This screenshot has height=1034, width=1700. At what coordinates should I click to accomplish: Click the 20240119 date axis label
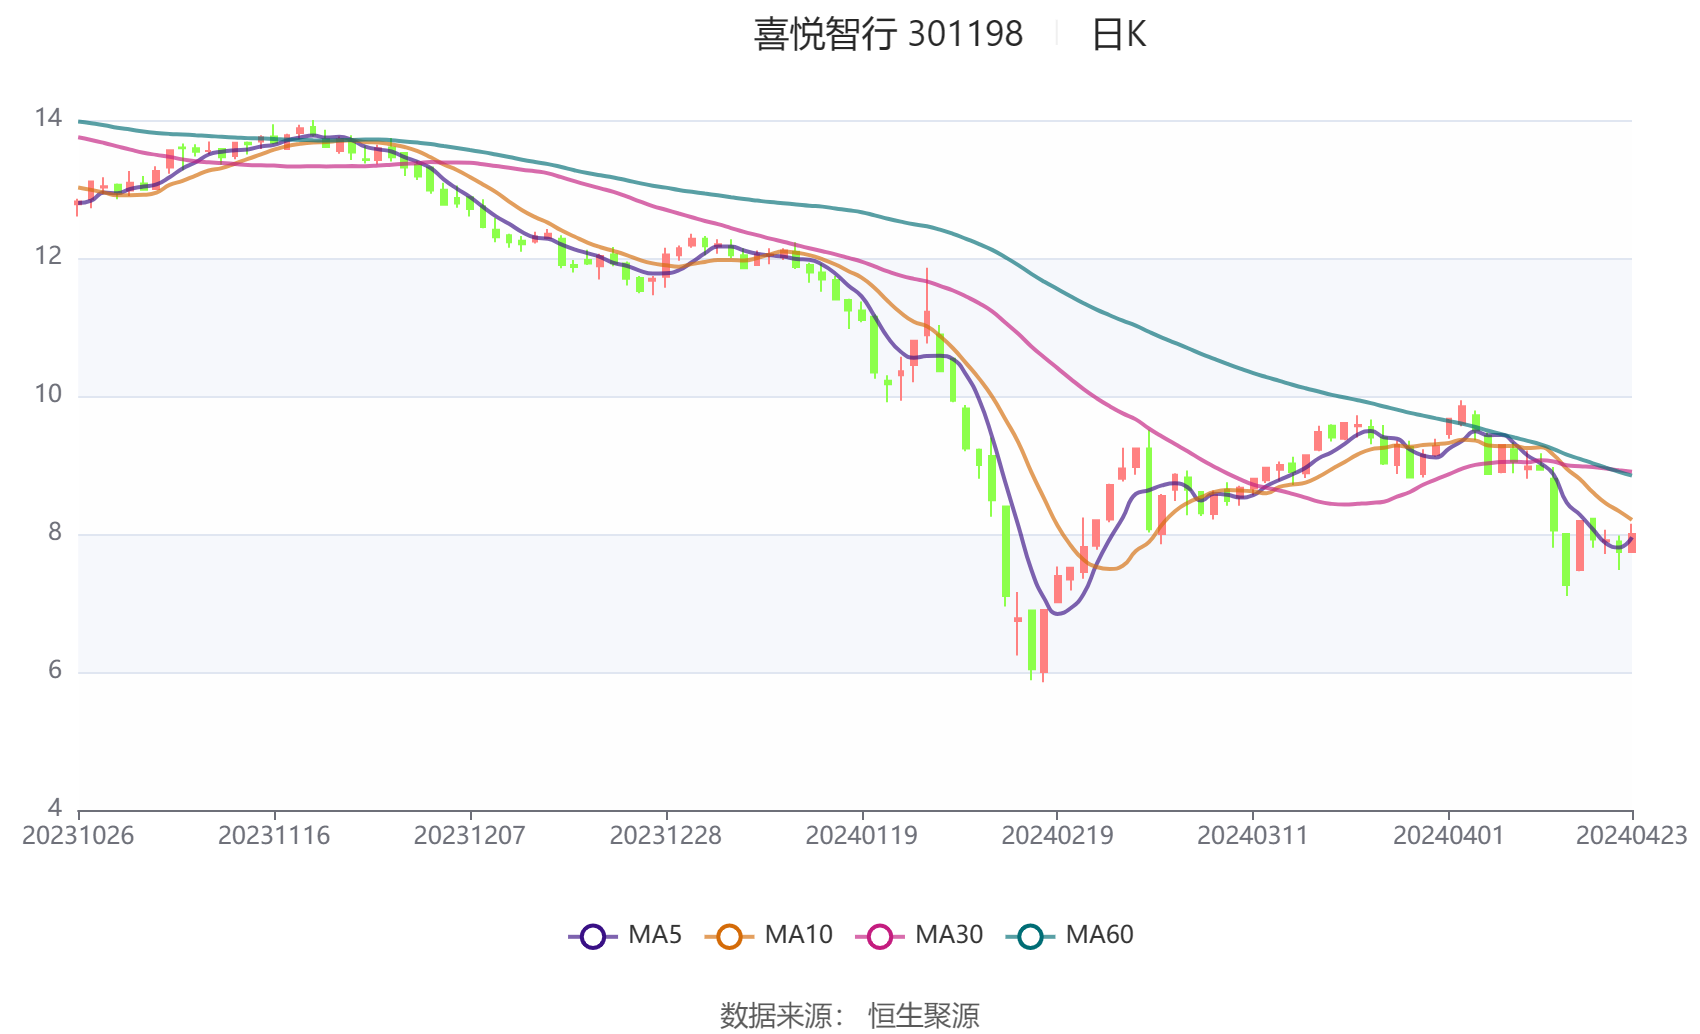862,836
